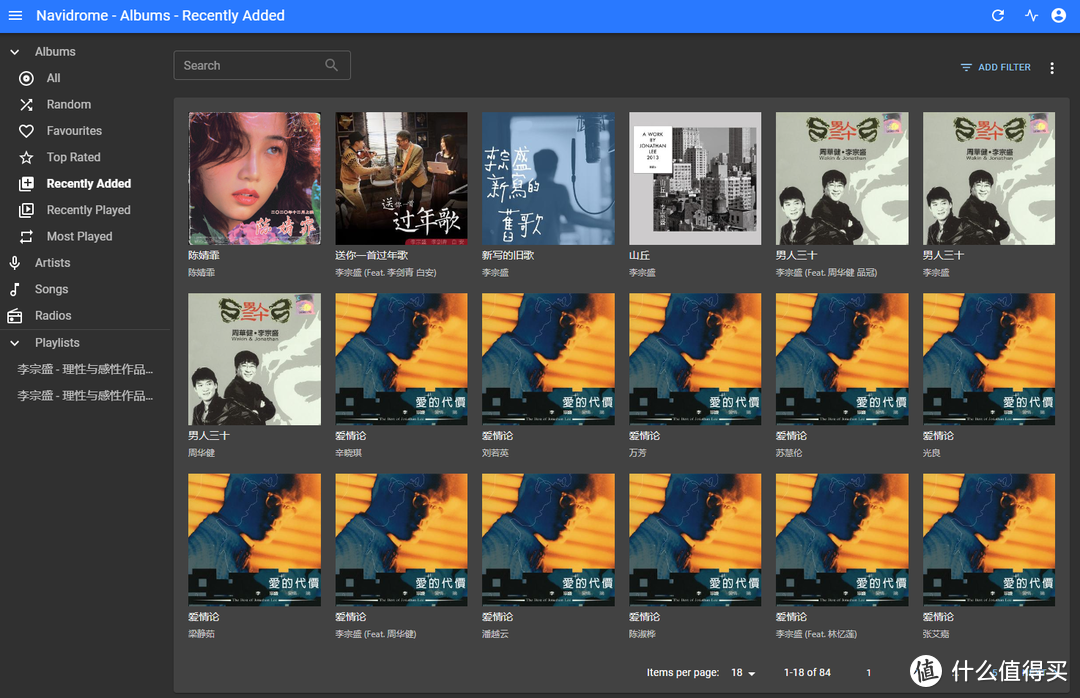The image size is (1080, 698).
Task: Open Favourites via the heart icon
Action: [26, 130]
